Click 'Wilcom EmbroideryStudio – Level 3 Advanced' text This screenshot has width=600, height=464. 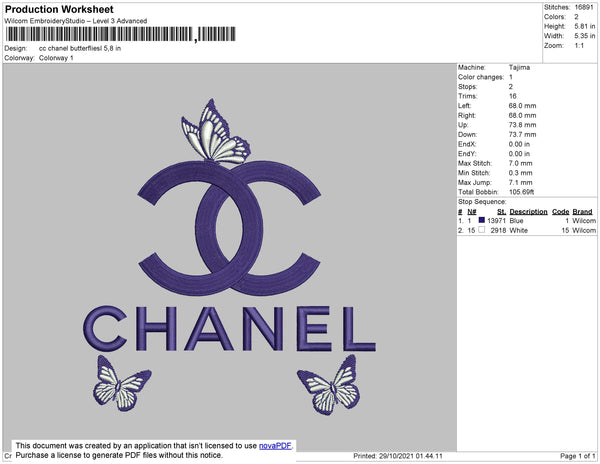click(x=76, y=21)
